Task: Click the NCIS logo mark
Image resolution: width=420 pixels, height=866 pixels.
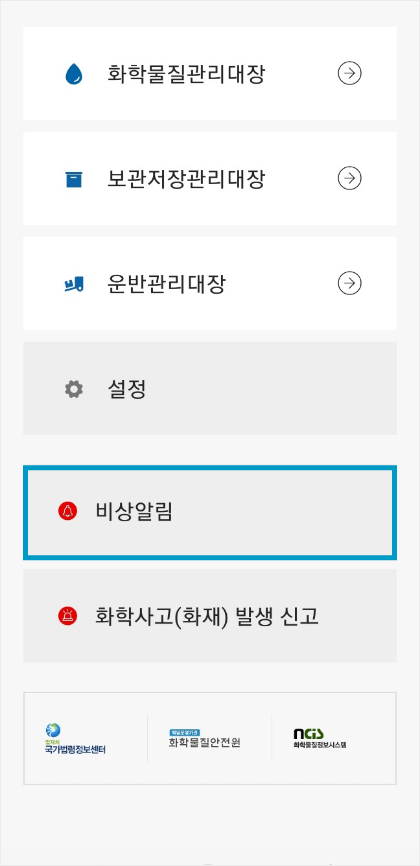Action: tap(308, 733)
